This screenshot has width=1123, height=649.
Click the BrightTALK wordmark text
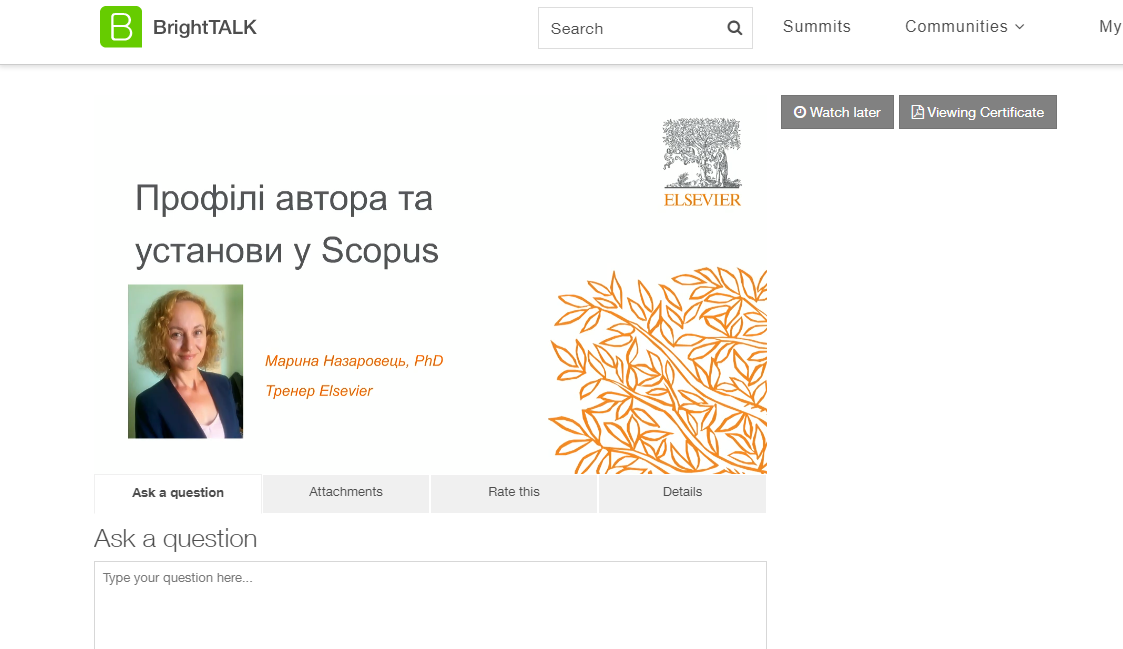click(205, 27)
